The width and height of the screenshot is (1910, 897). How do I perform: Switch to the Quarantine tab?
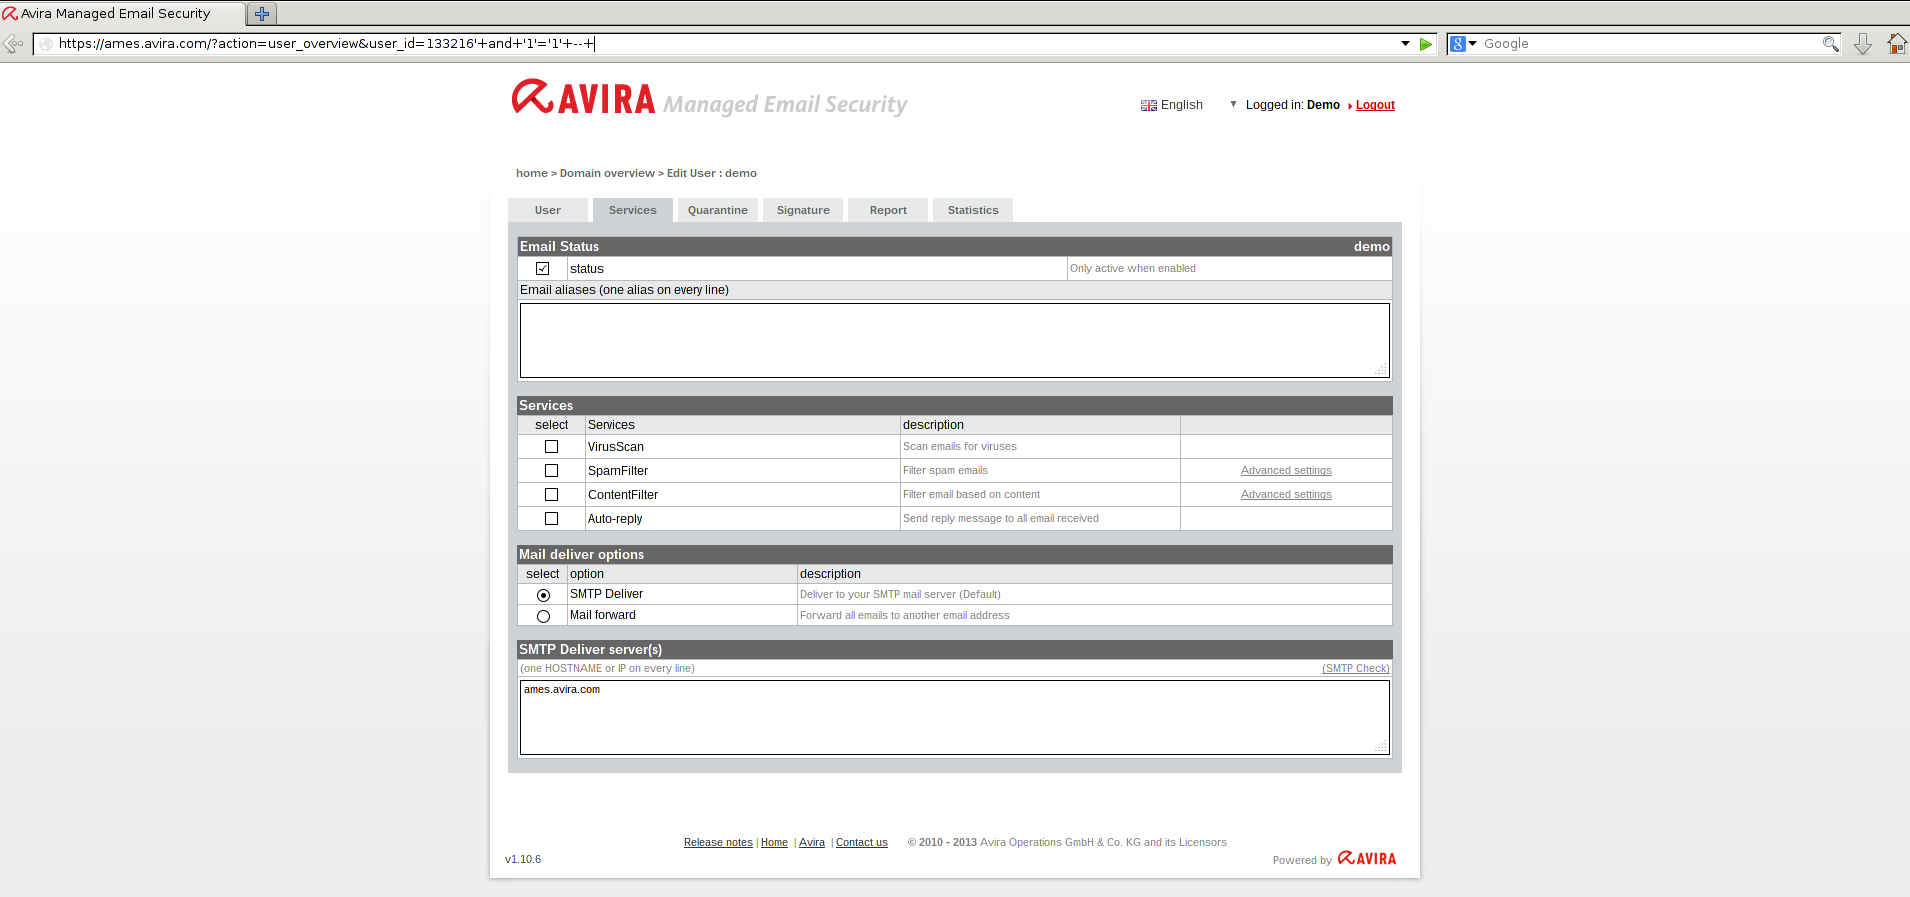(717, 210)
